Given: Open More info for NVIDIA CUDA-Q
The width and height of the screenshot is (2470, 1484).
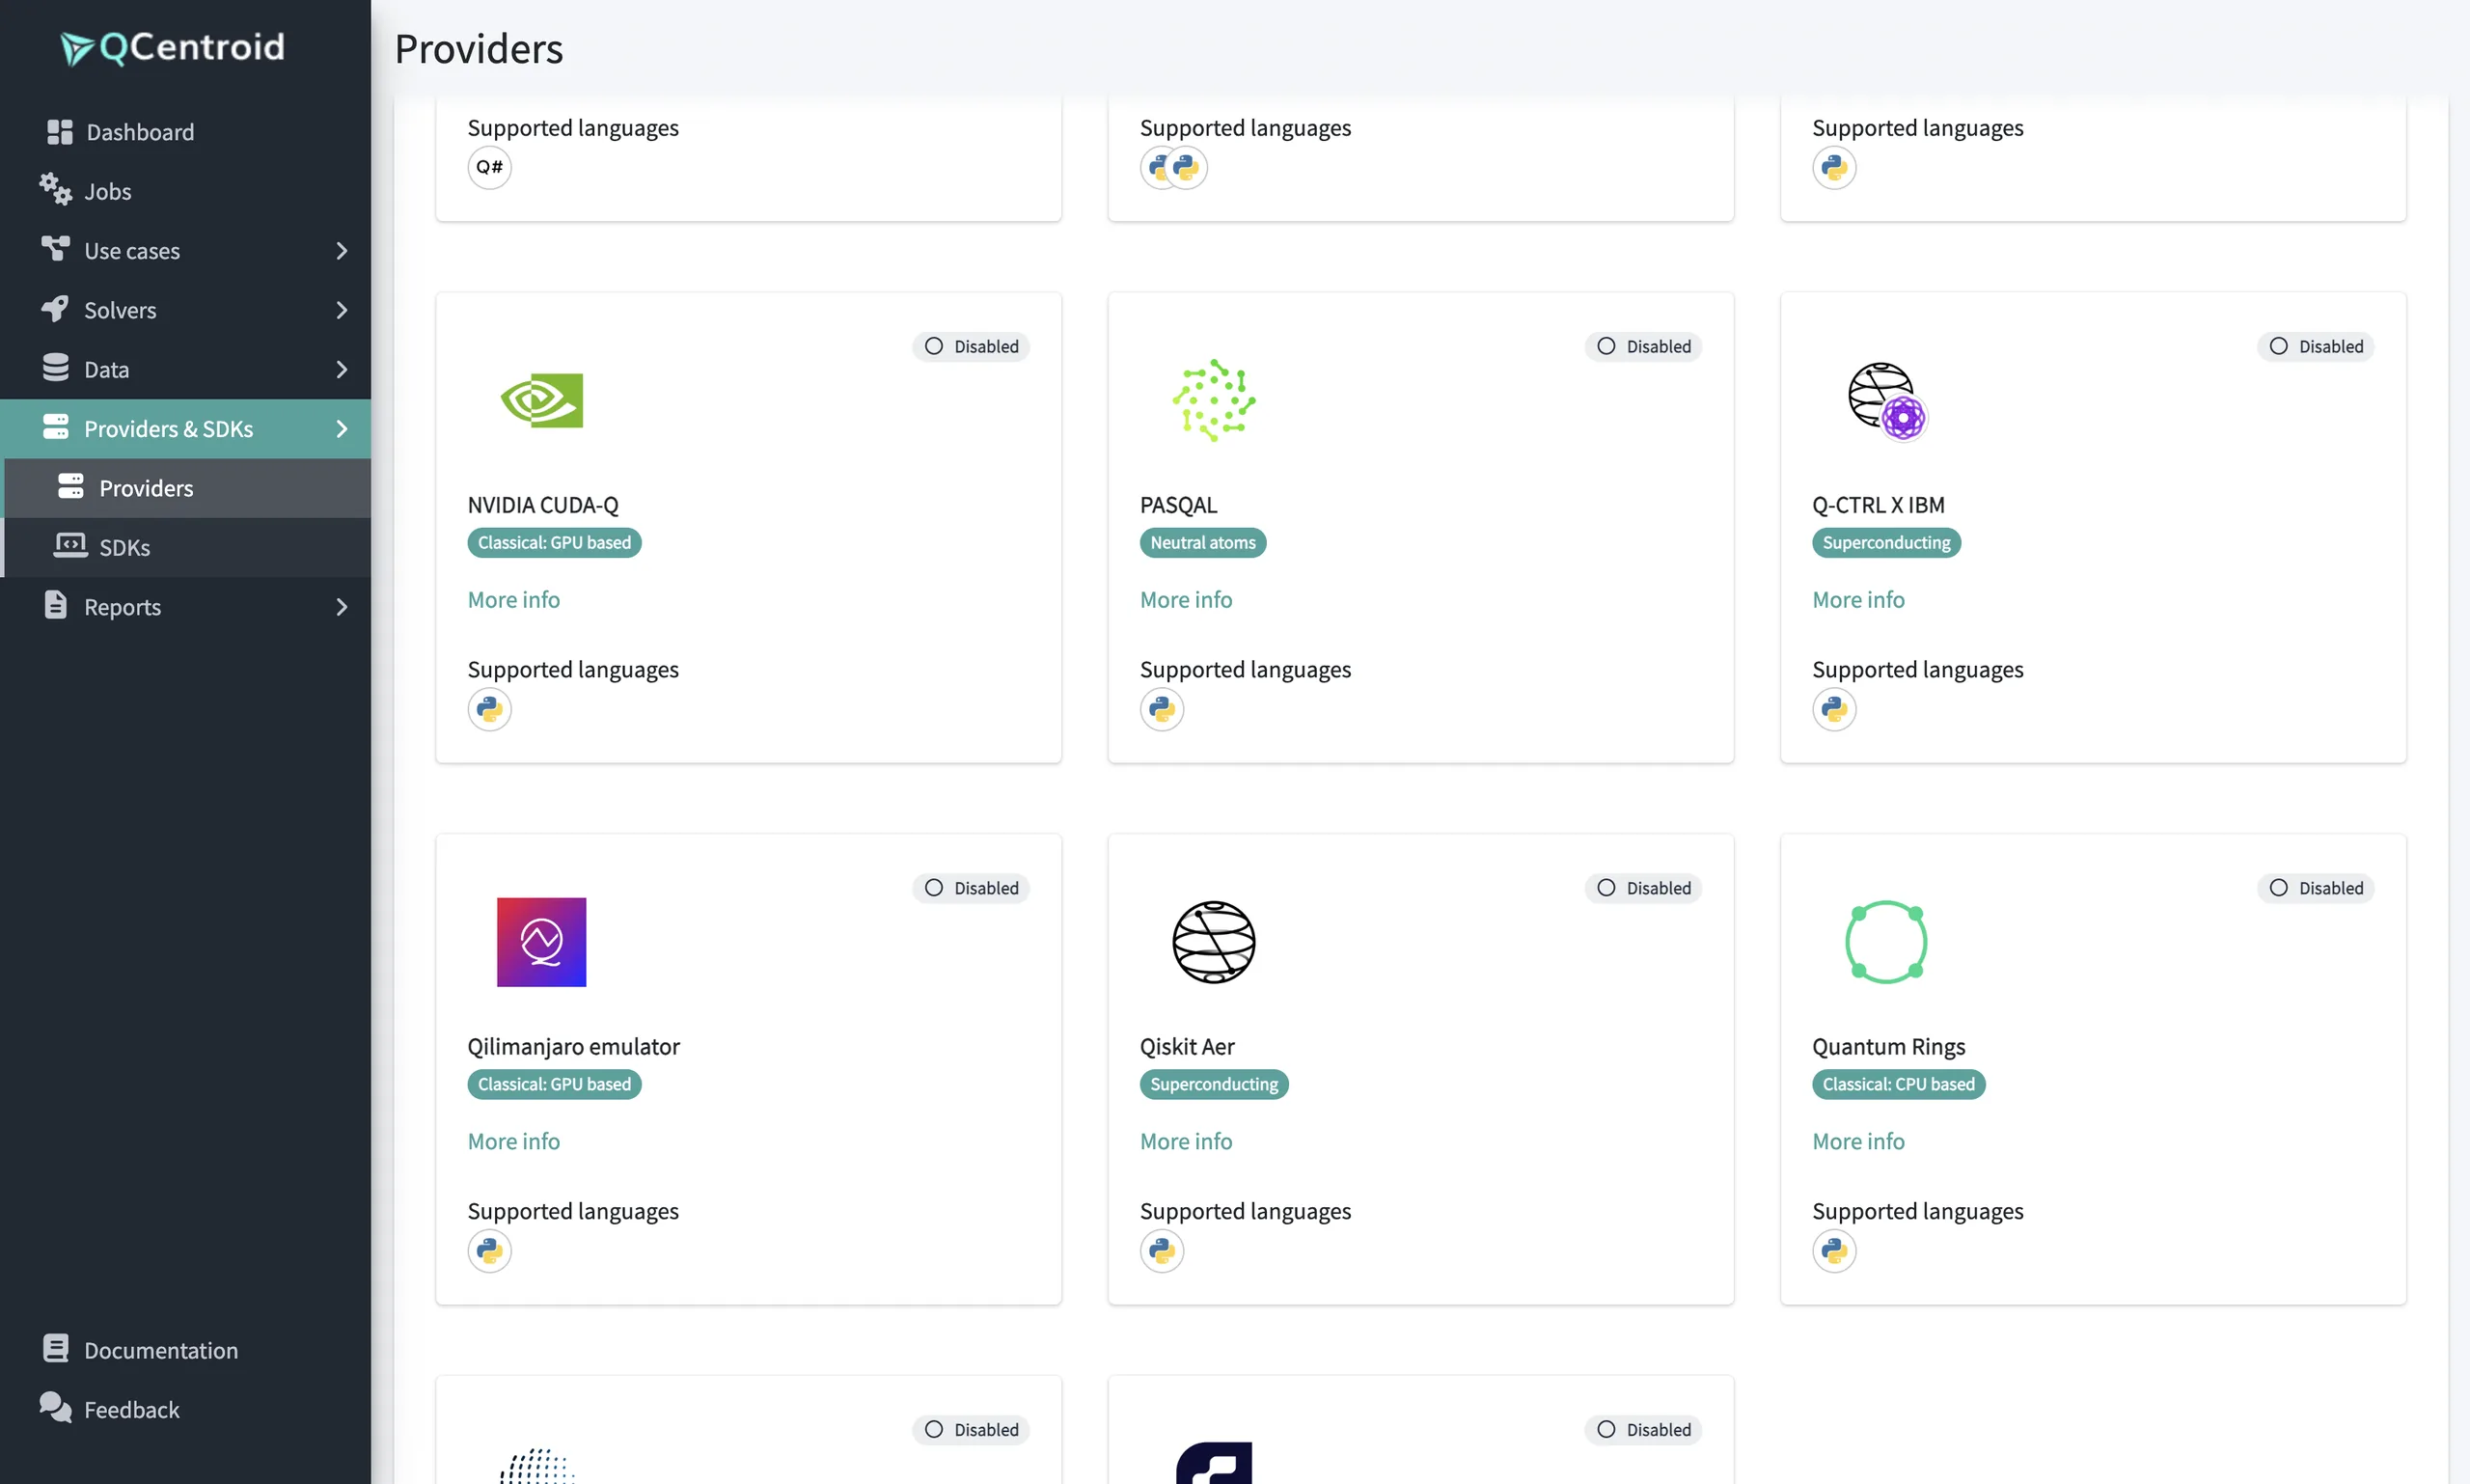Looking at the screenshot, I should 514,599.
